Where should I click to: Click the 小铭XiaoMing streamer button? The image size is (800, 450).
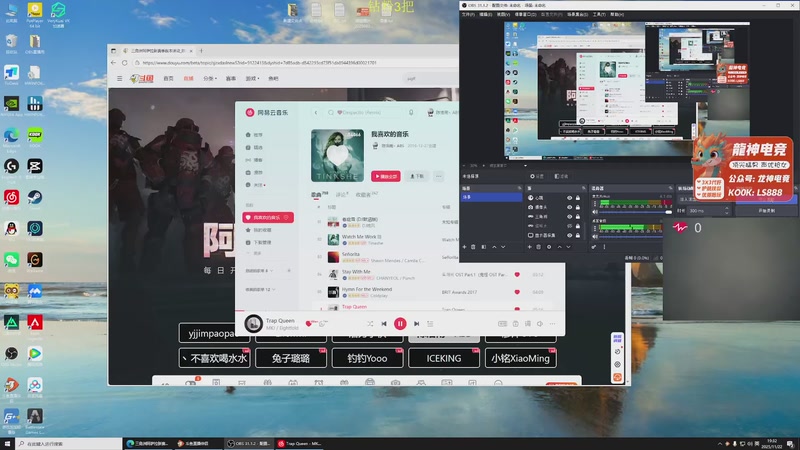(x=520, y=358)
